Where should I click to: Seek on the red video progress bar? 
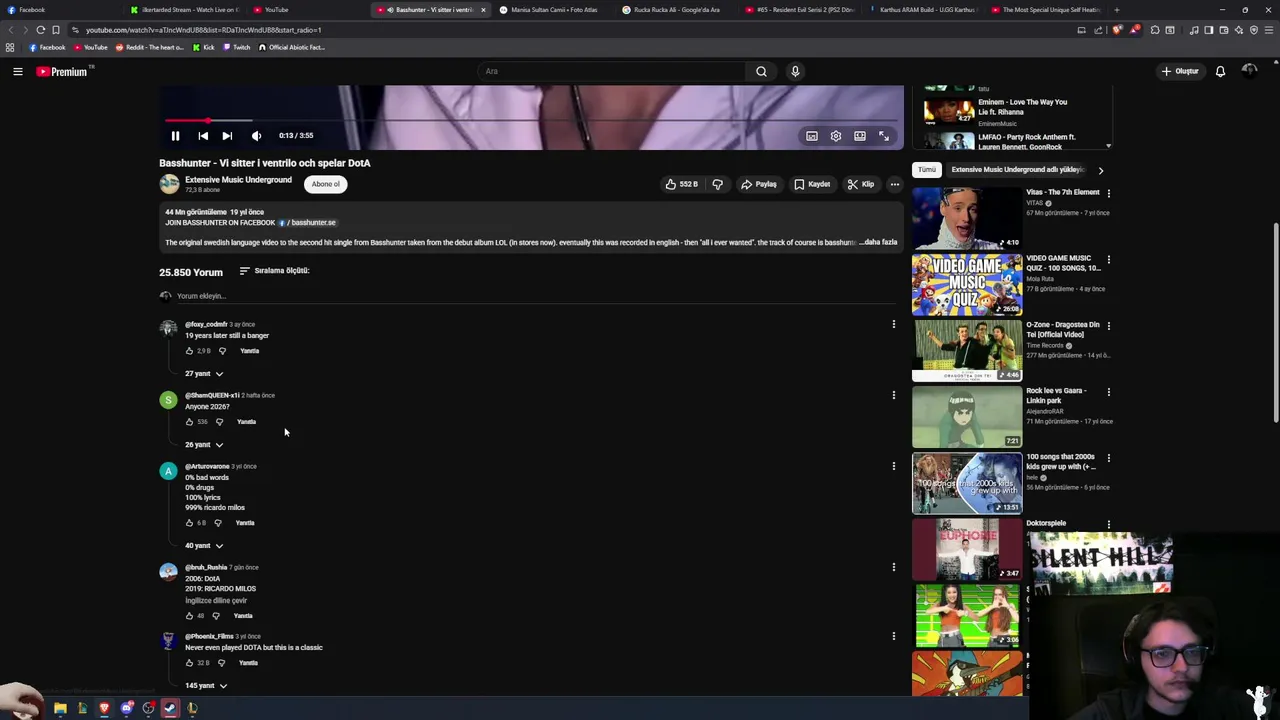click(533, 120)
